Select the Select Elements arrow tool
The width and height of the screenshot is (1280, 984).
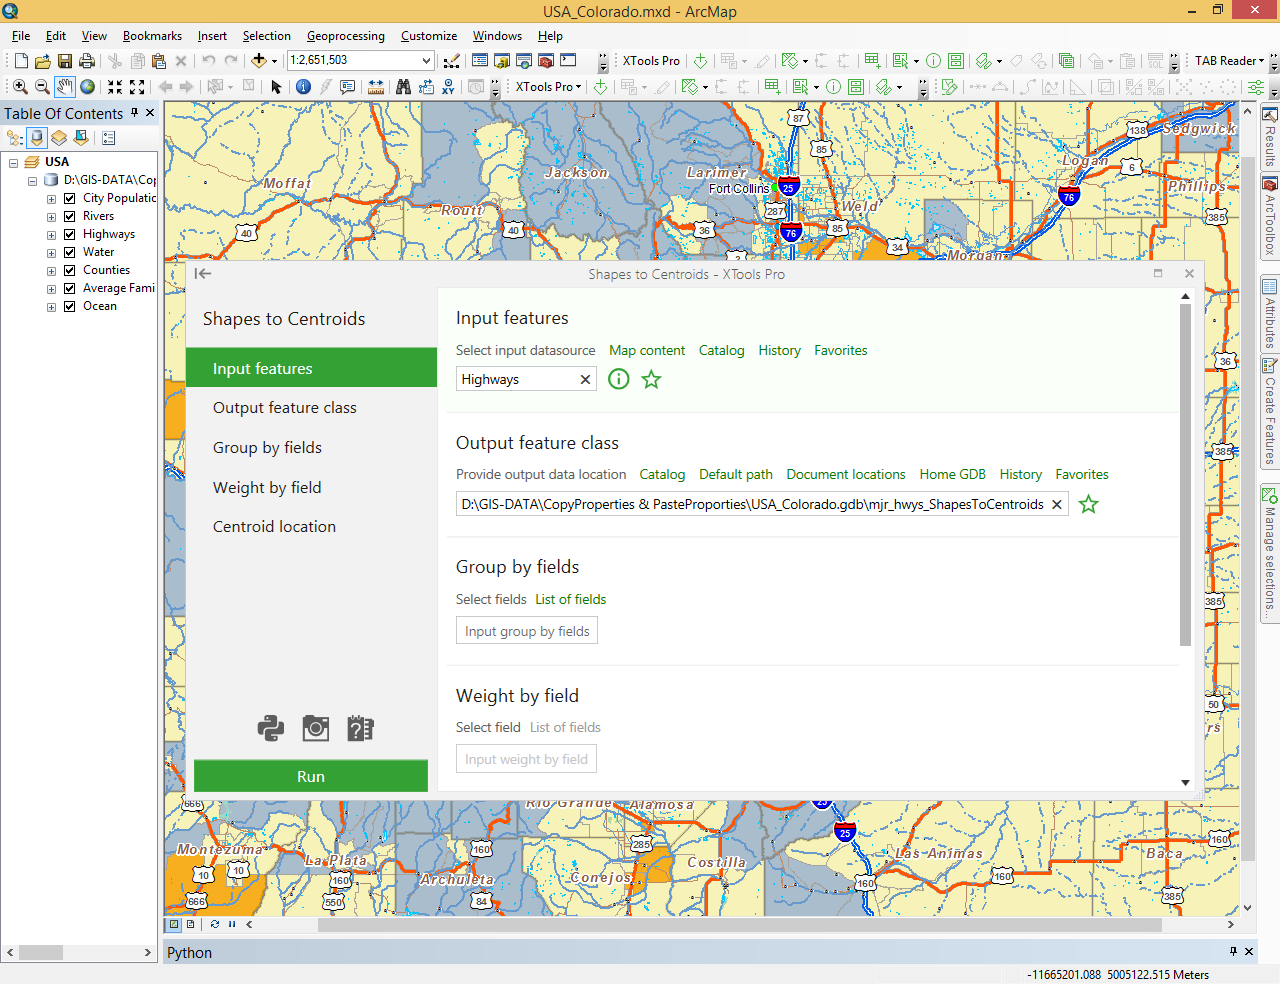click(277, 87)
